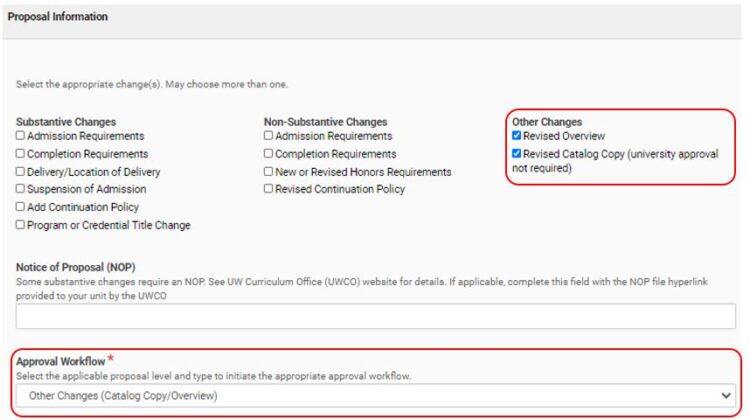Check Non-Substantive Admission Requirements checkbox
The width and height of the screenshot is (750, 420).
point(268,136)
